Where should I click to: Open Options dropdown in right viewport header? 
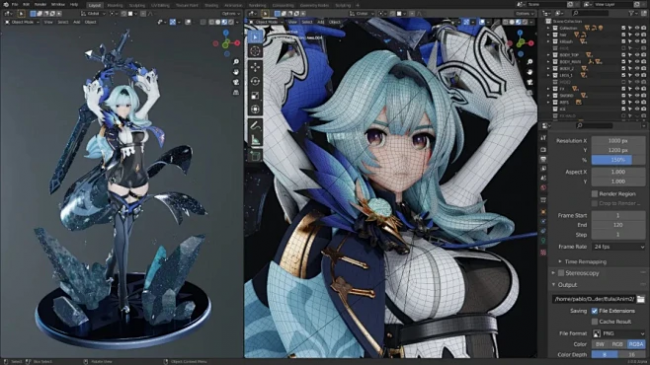525,13
